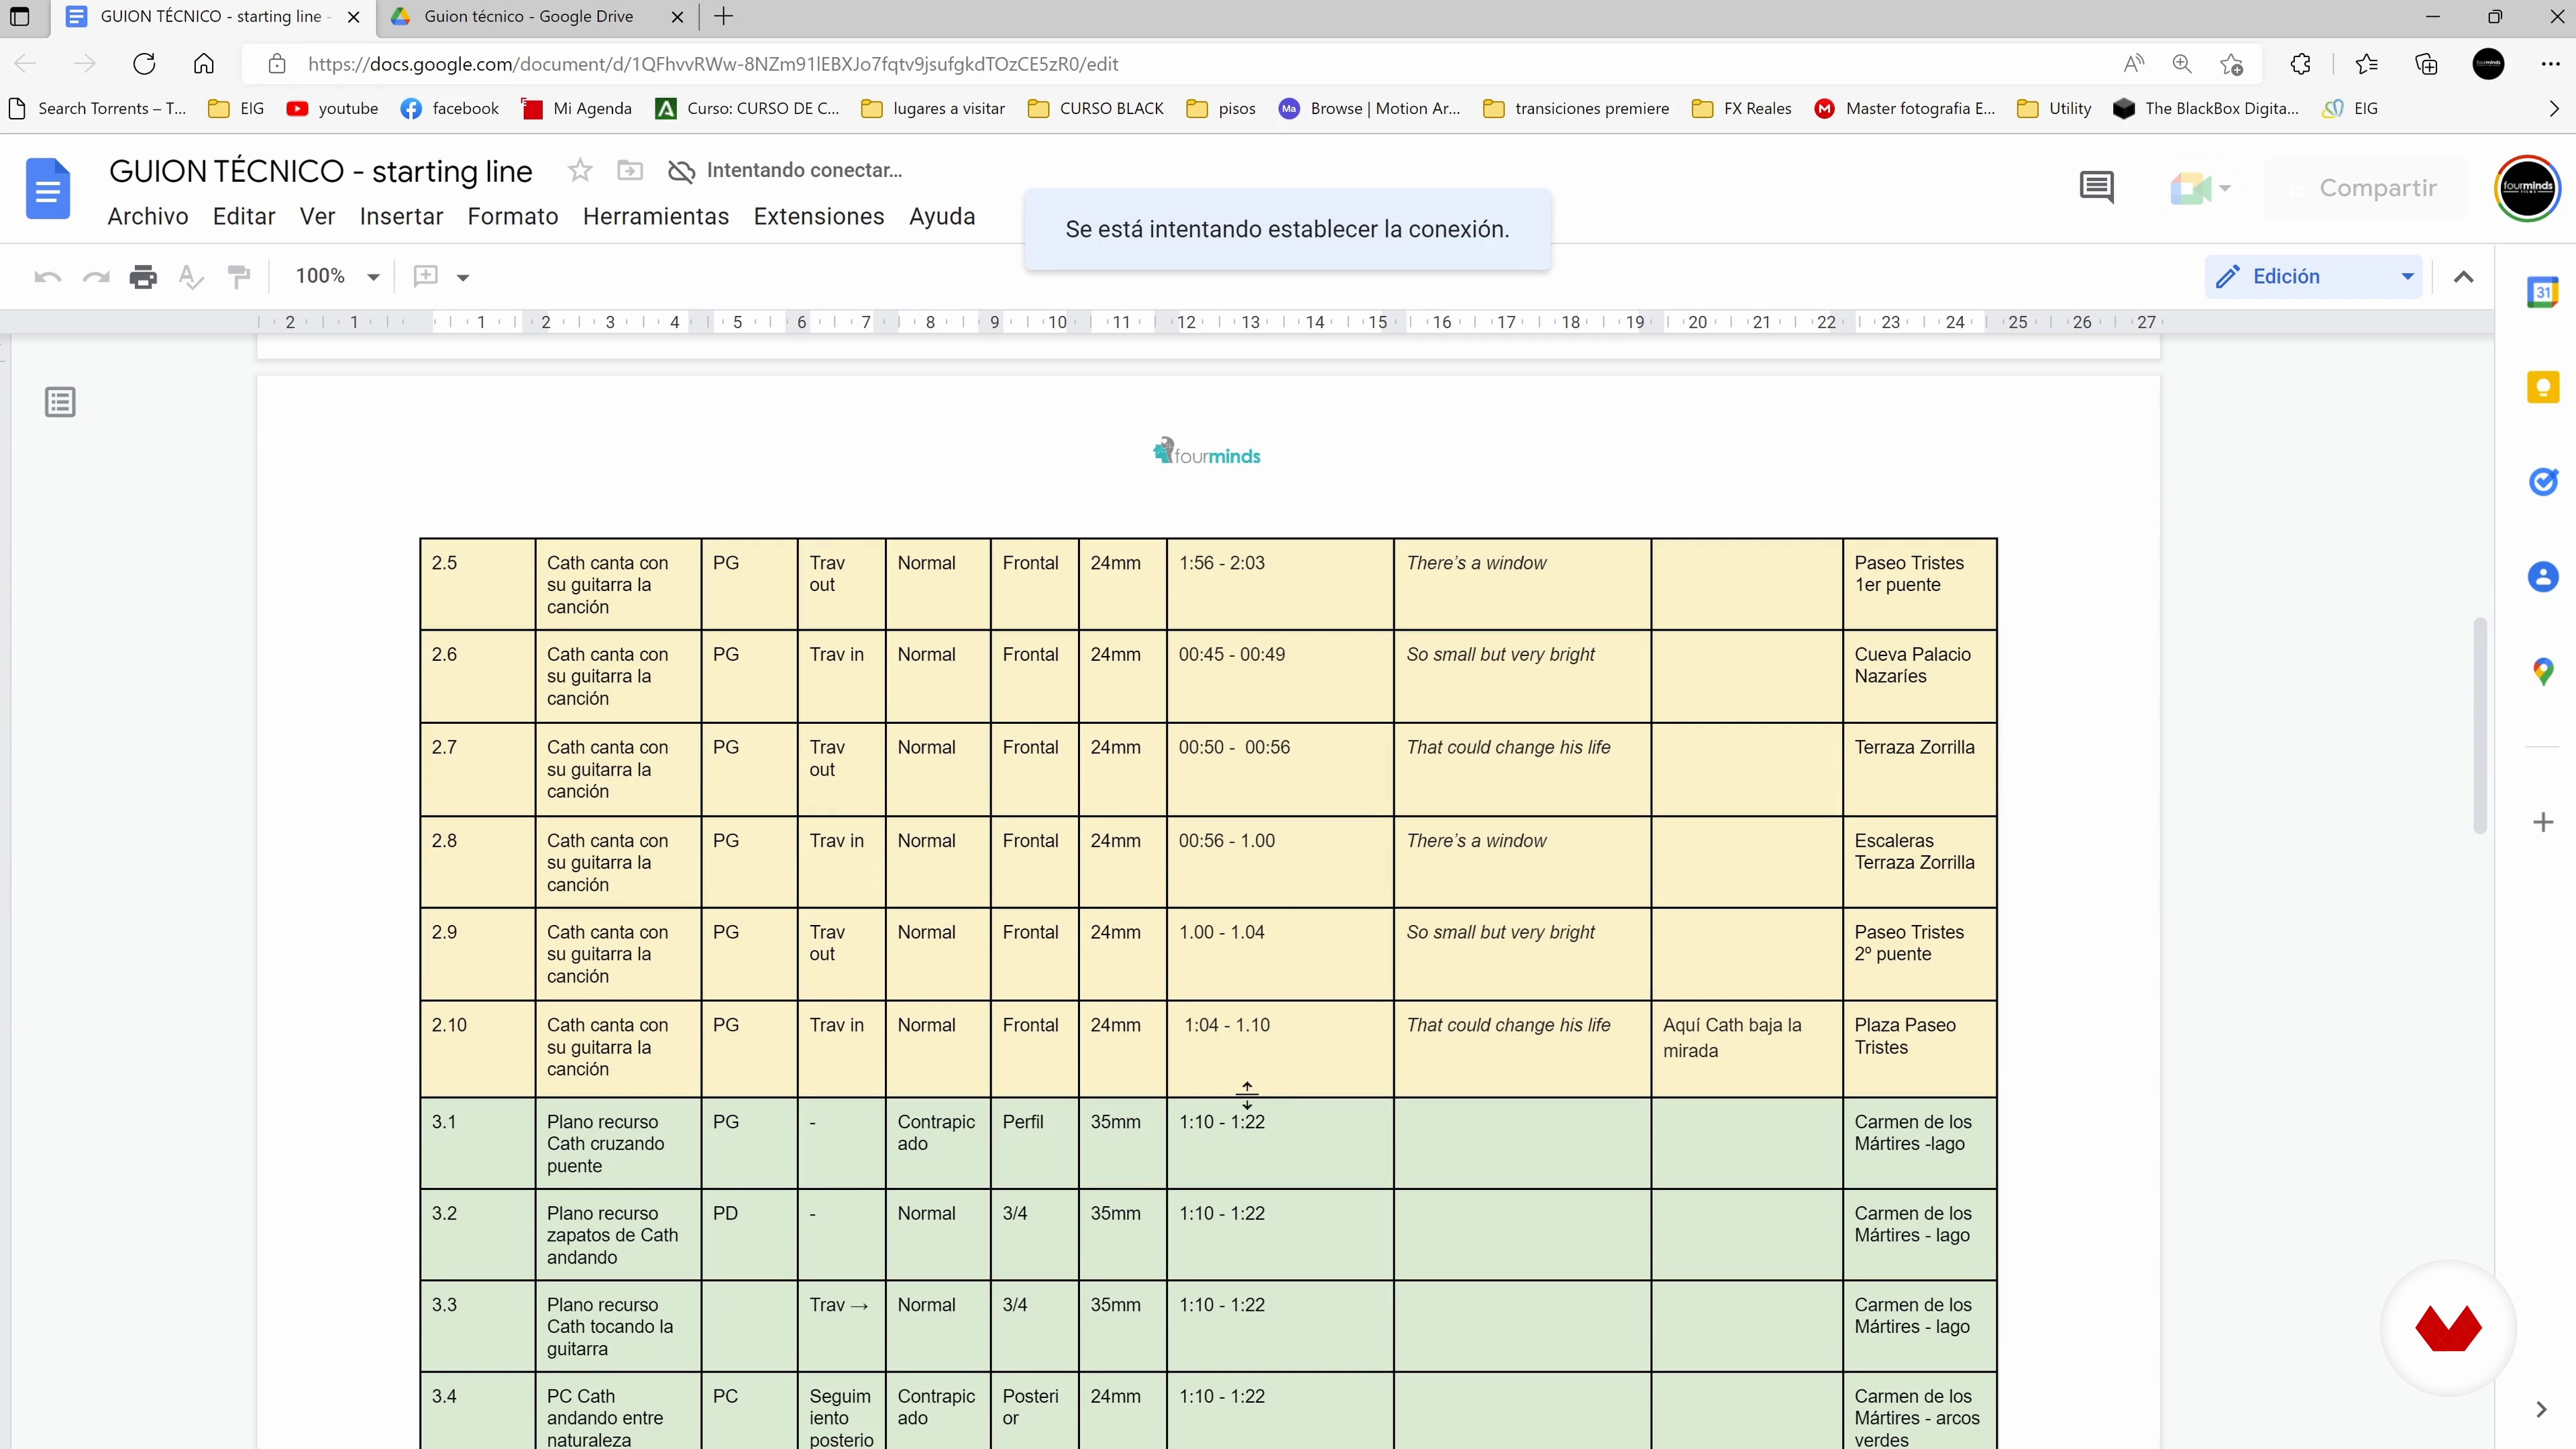Open the Google Docs home icon
Screen dimensions: 2576x1449
pos(47,188)
